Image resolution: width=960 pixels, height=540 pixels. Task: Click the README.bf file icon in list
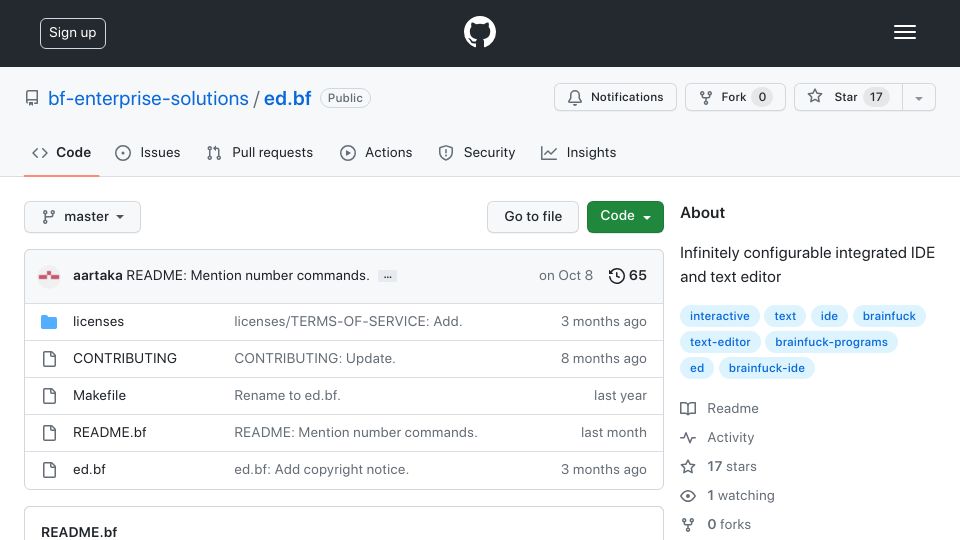coord(50,433)
